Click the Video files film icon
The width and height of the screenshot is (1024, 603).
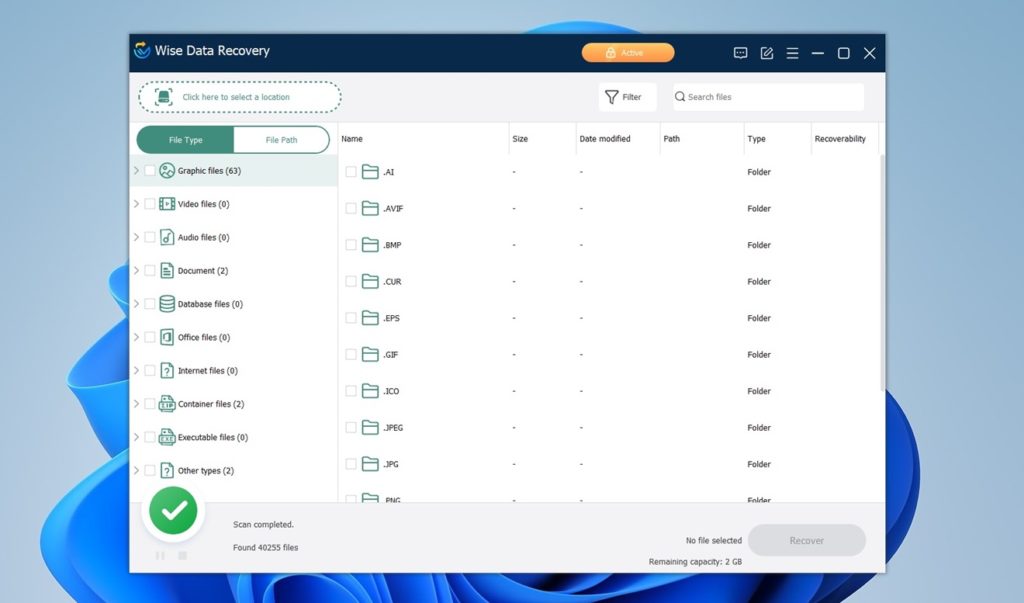(x=167, y=204)
